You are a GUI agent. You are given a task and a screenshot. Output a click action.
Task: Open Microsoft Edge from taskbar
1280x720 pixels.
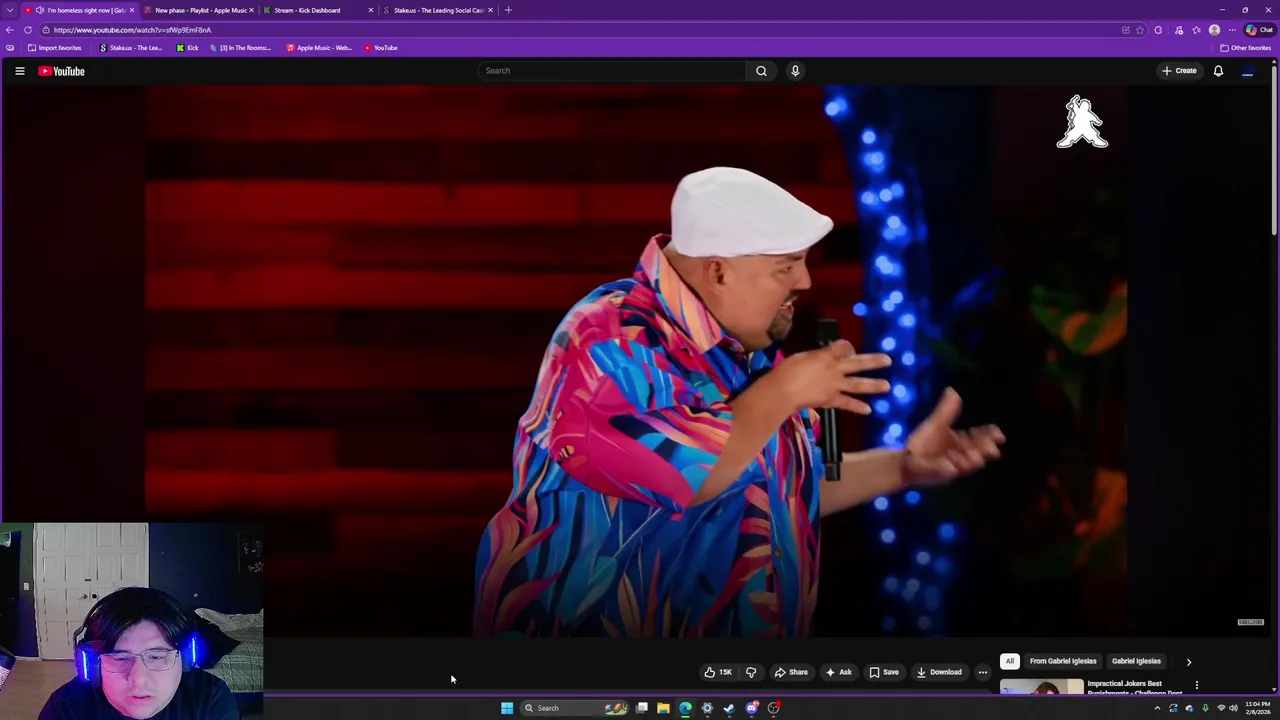685,708
